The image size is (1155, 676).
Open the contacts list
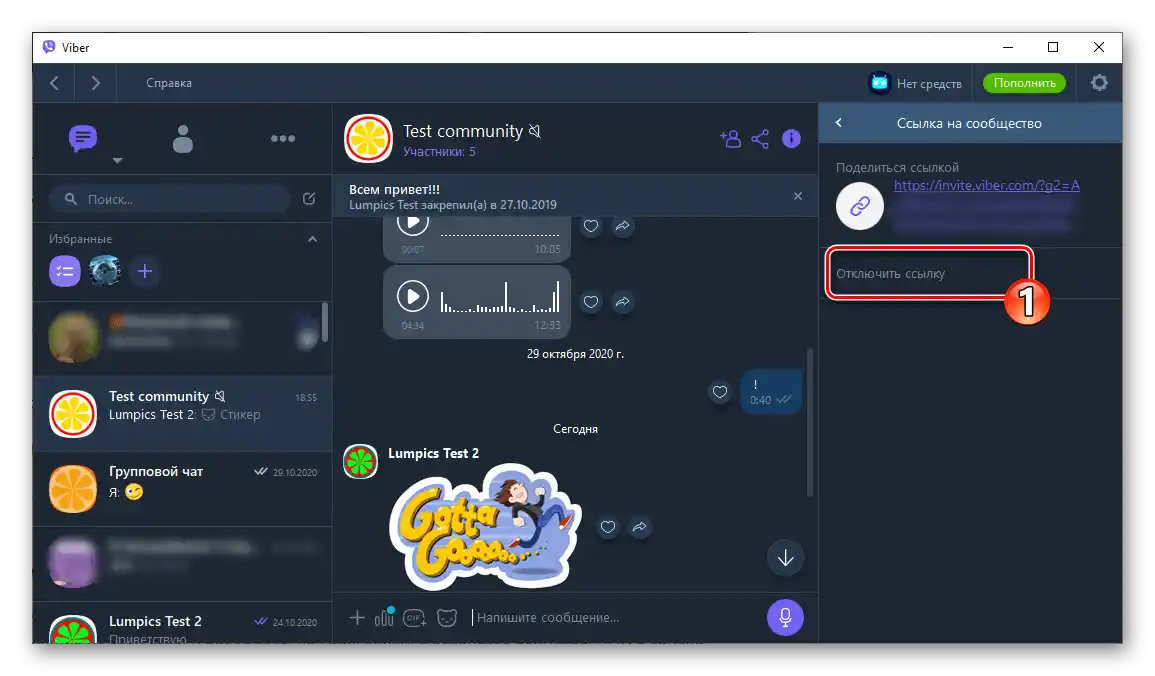tap(182, 138)
